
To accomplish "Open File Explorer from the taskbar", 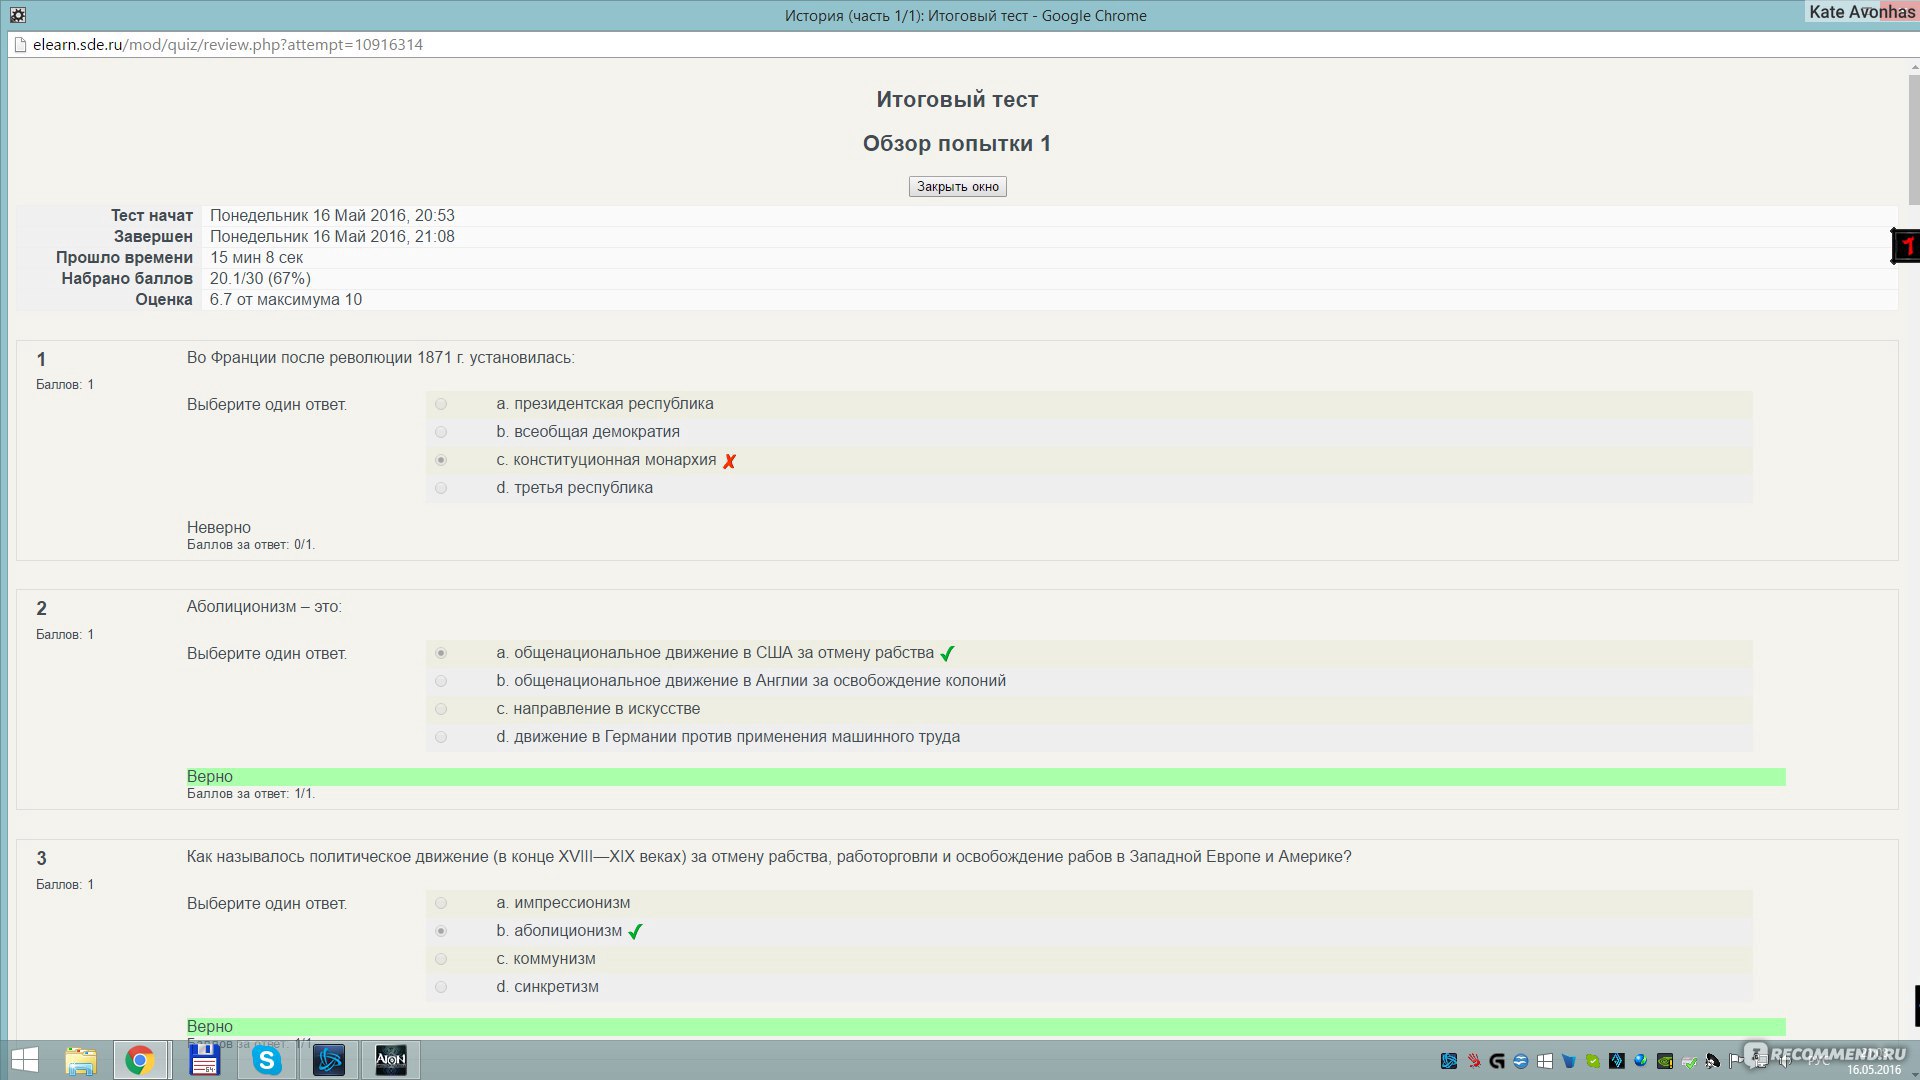I will pos(80,1060).
